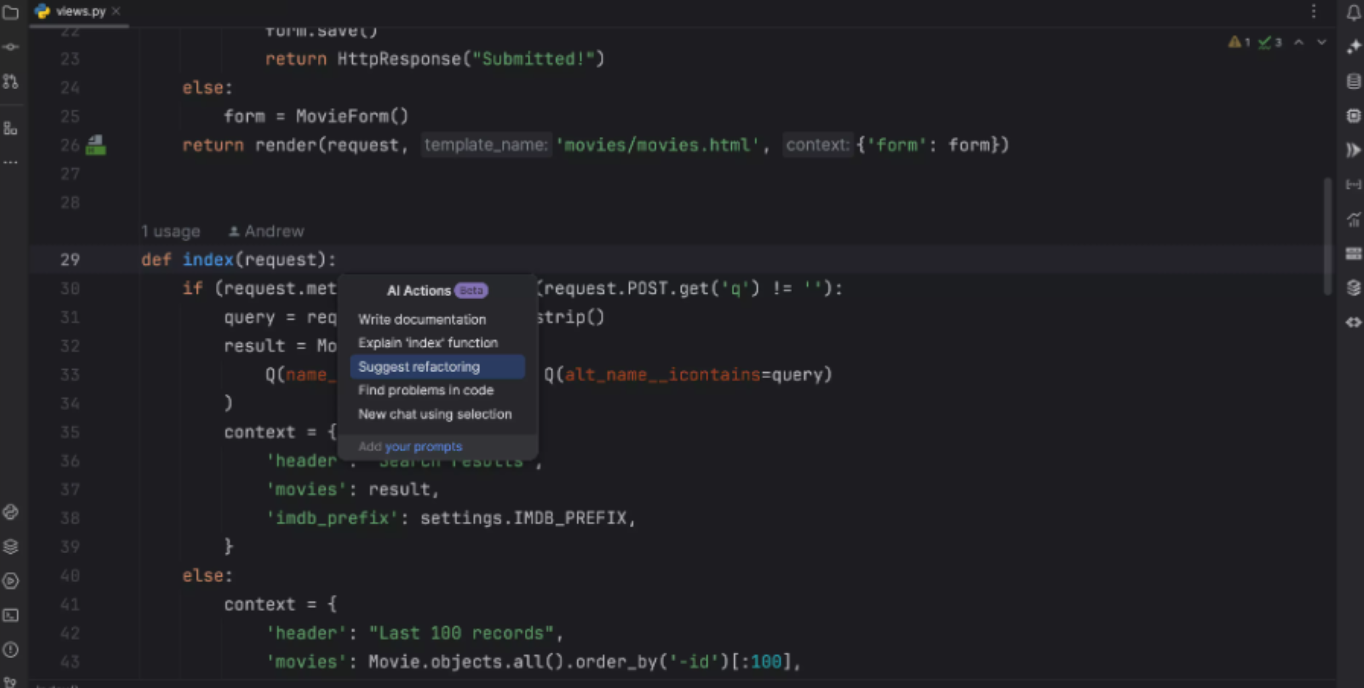
Task: Open the AI Assistant sparkle panel
Action: pos(1353,47)
